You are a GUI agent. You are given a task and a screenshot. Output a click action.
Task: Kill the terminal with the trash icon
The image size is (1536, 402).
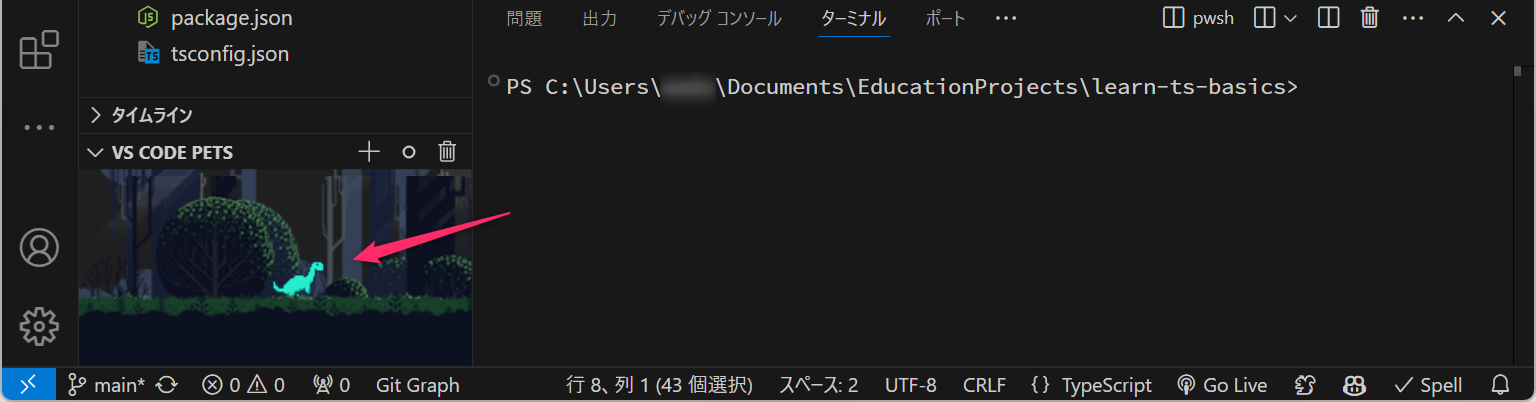pos(1370,18)
